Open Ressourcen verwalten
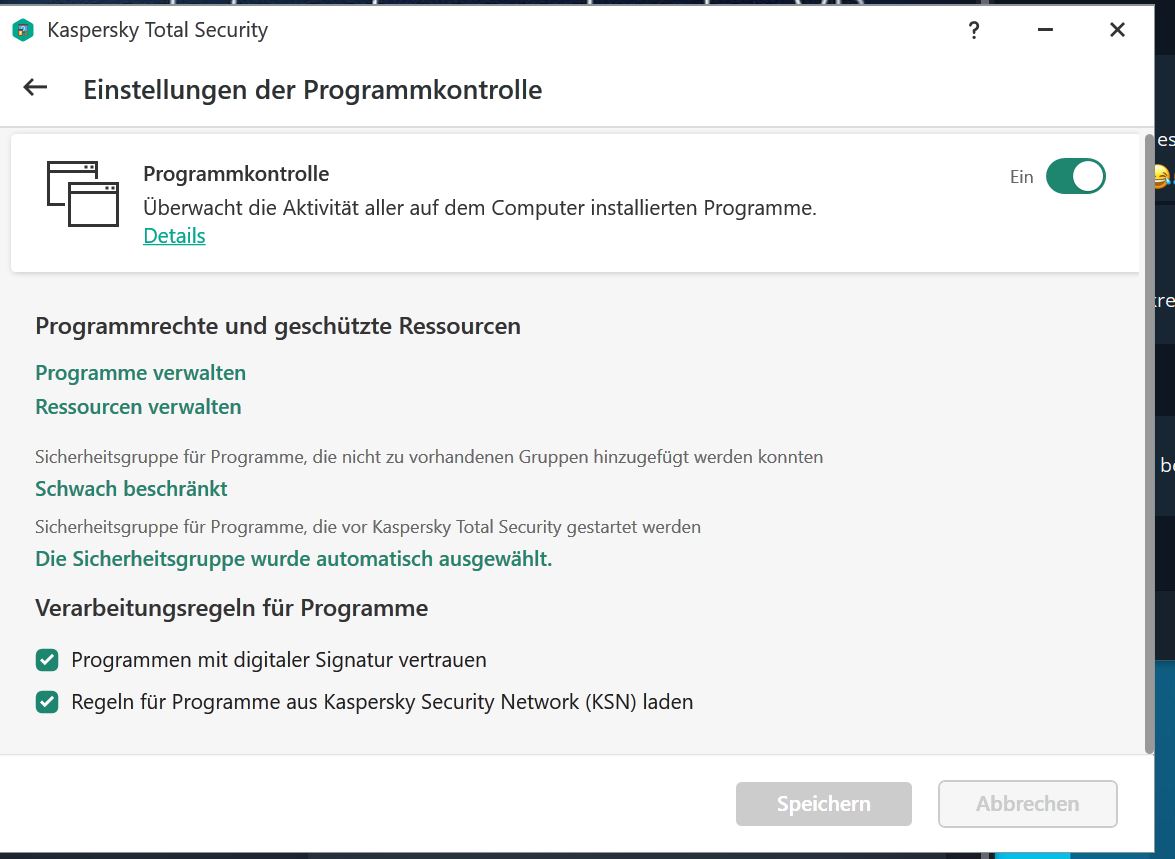The height and width of the screenshot is (859, 1175). click(x=138, y=406)
